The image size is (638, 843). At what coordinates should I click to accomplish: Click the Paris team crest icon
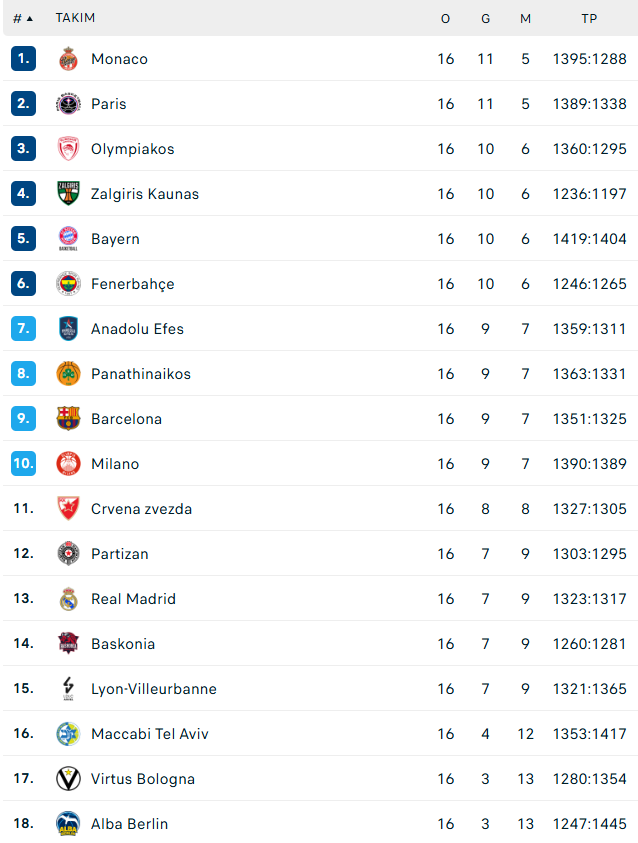(x=68, y=104)
